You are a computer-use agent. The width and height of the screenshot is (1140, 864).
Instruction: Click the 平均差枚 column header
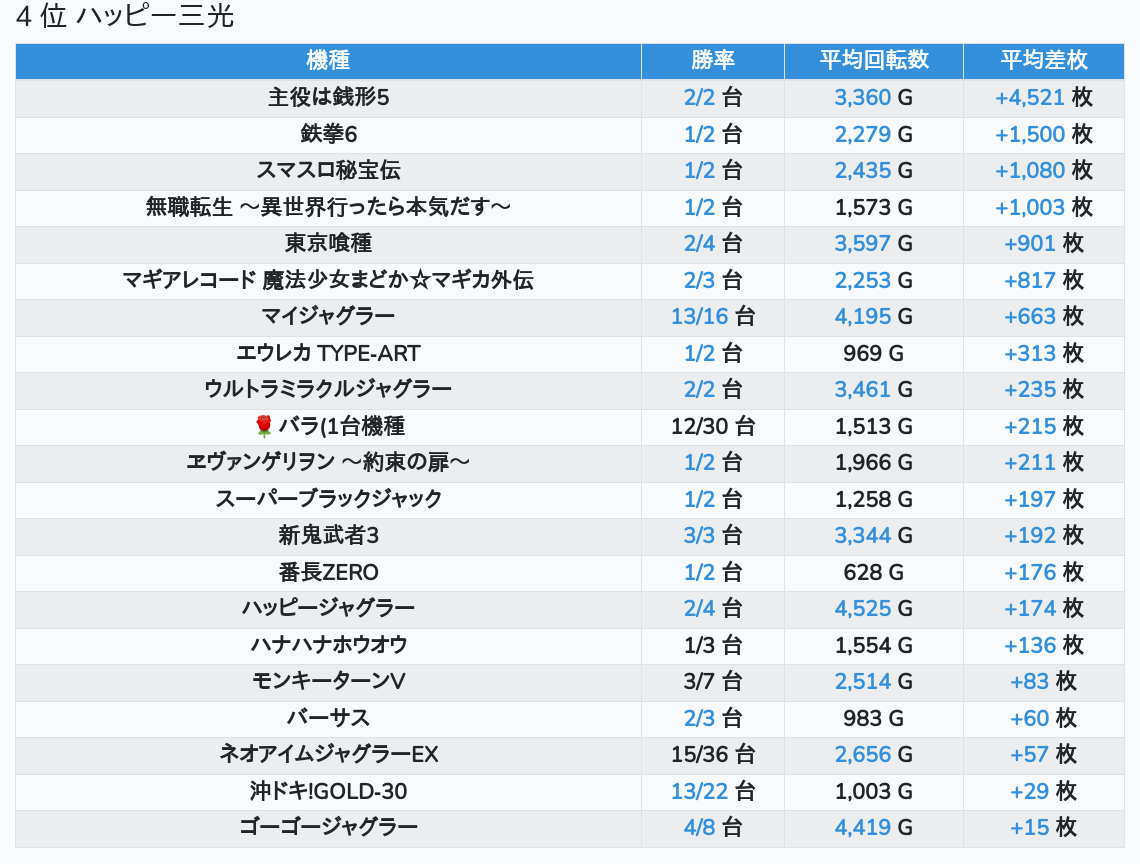pyautogui.click(x=1044, y=60)
